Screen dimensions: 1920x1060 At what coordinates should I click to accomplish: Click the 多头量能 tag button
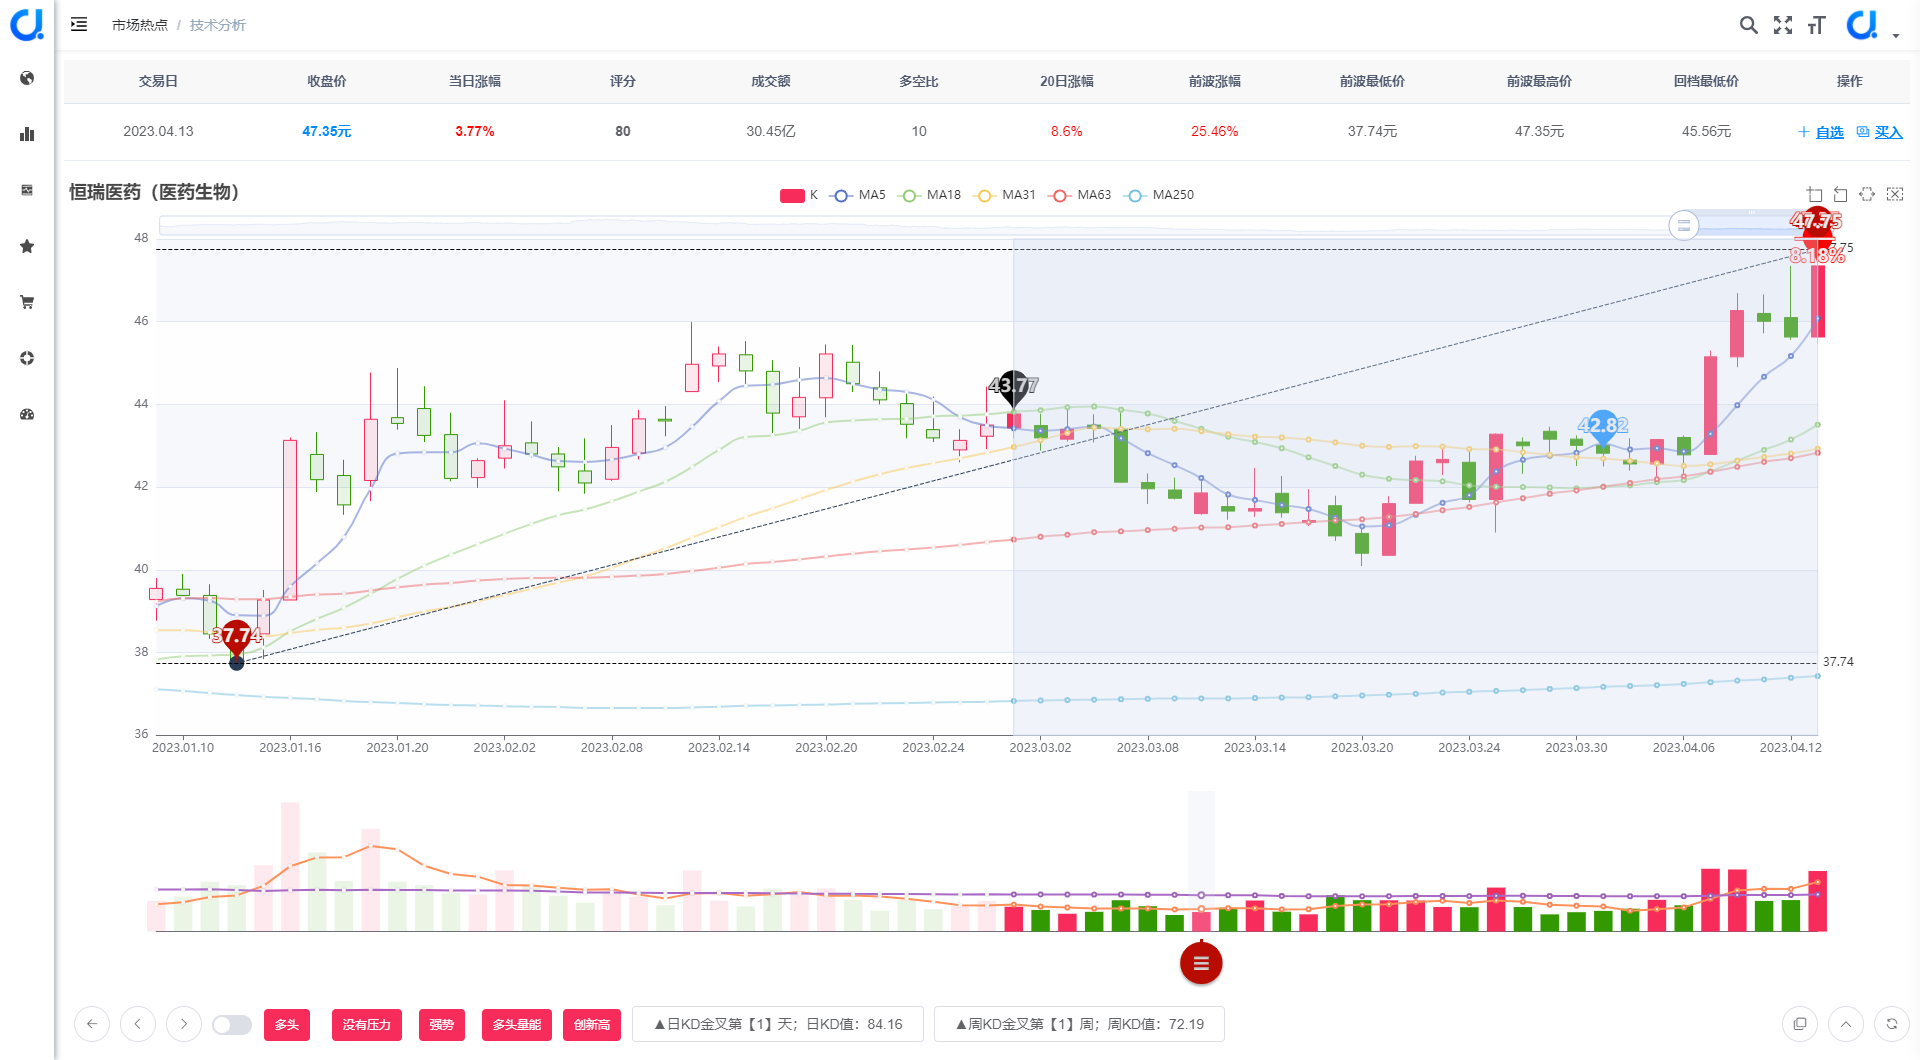[517, 1025]
